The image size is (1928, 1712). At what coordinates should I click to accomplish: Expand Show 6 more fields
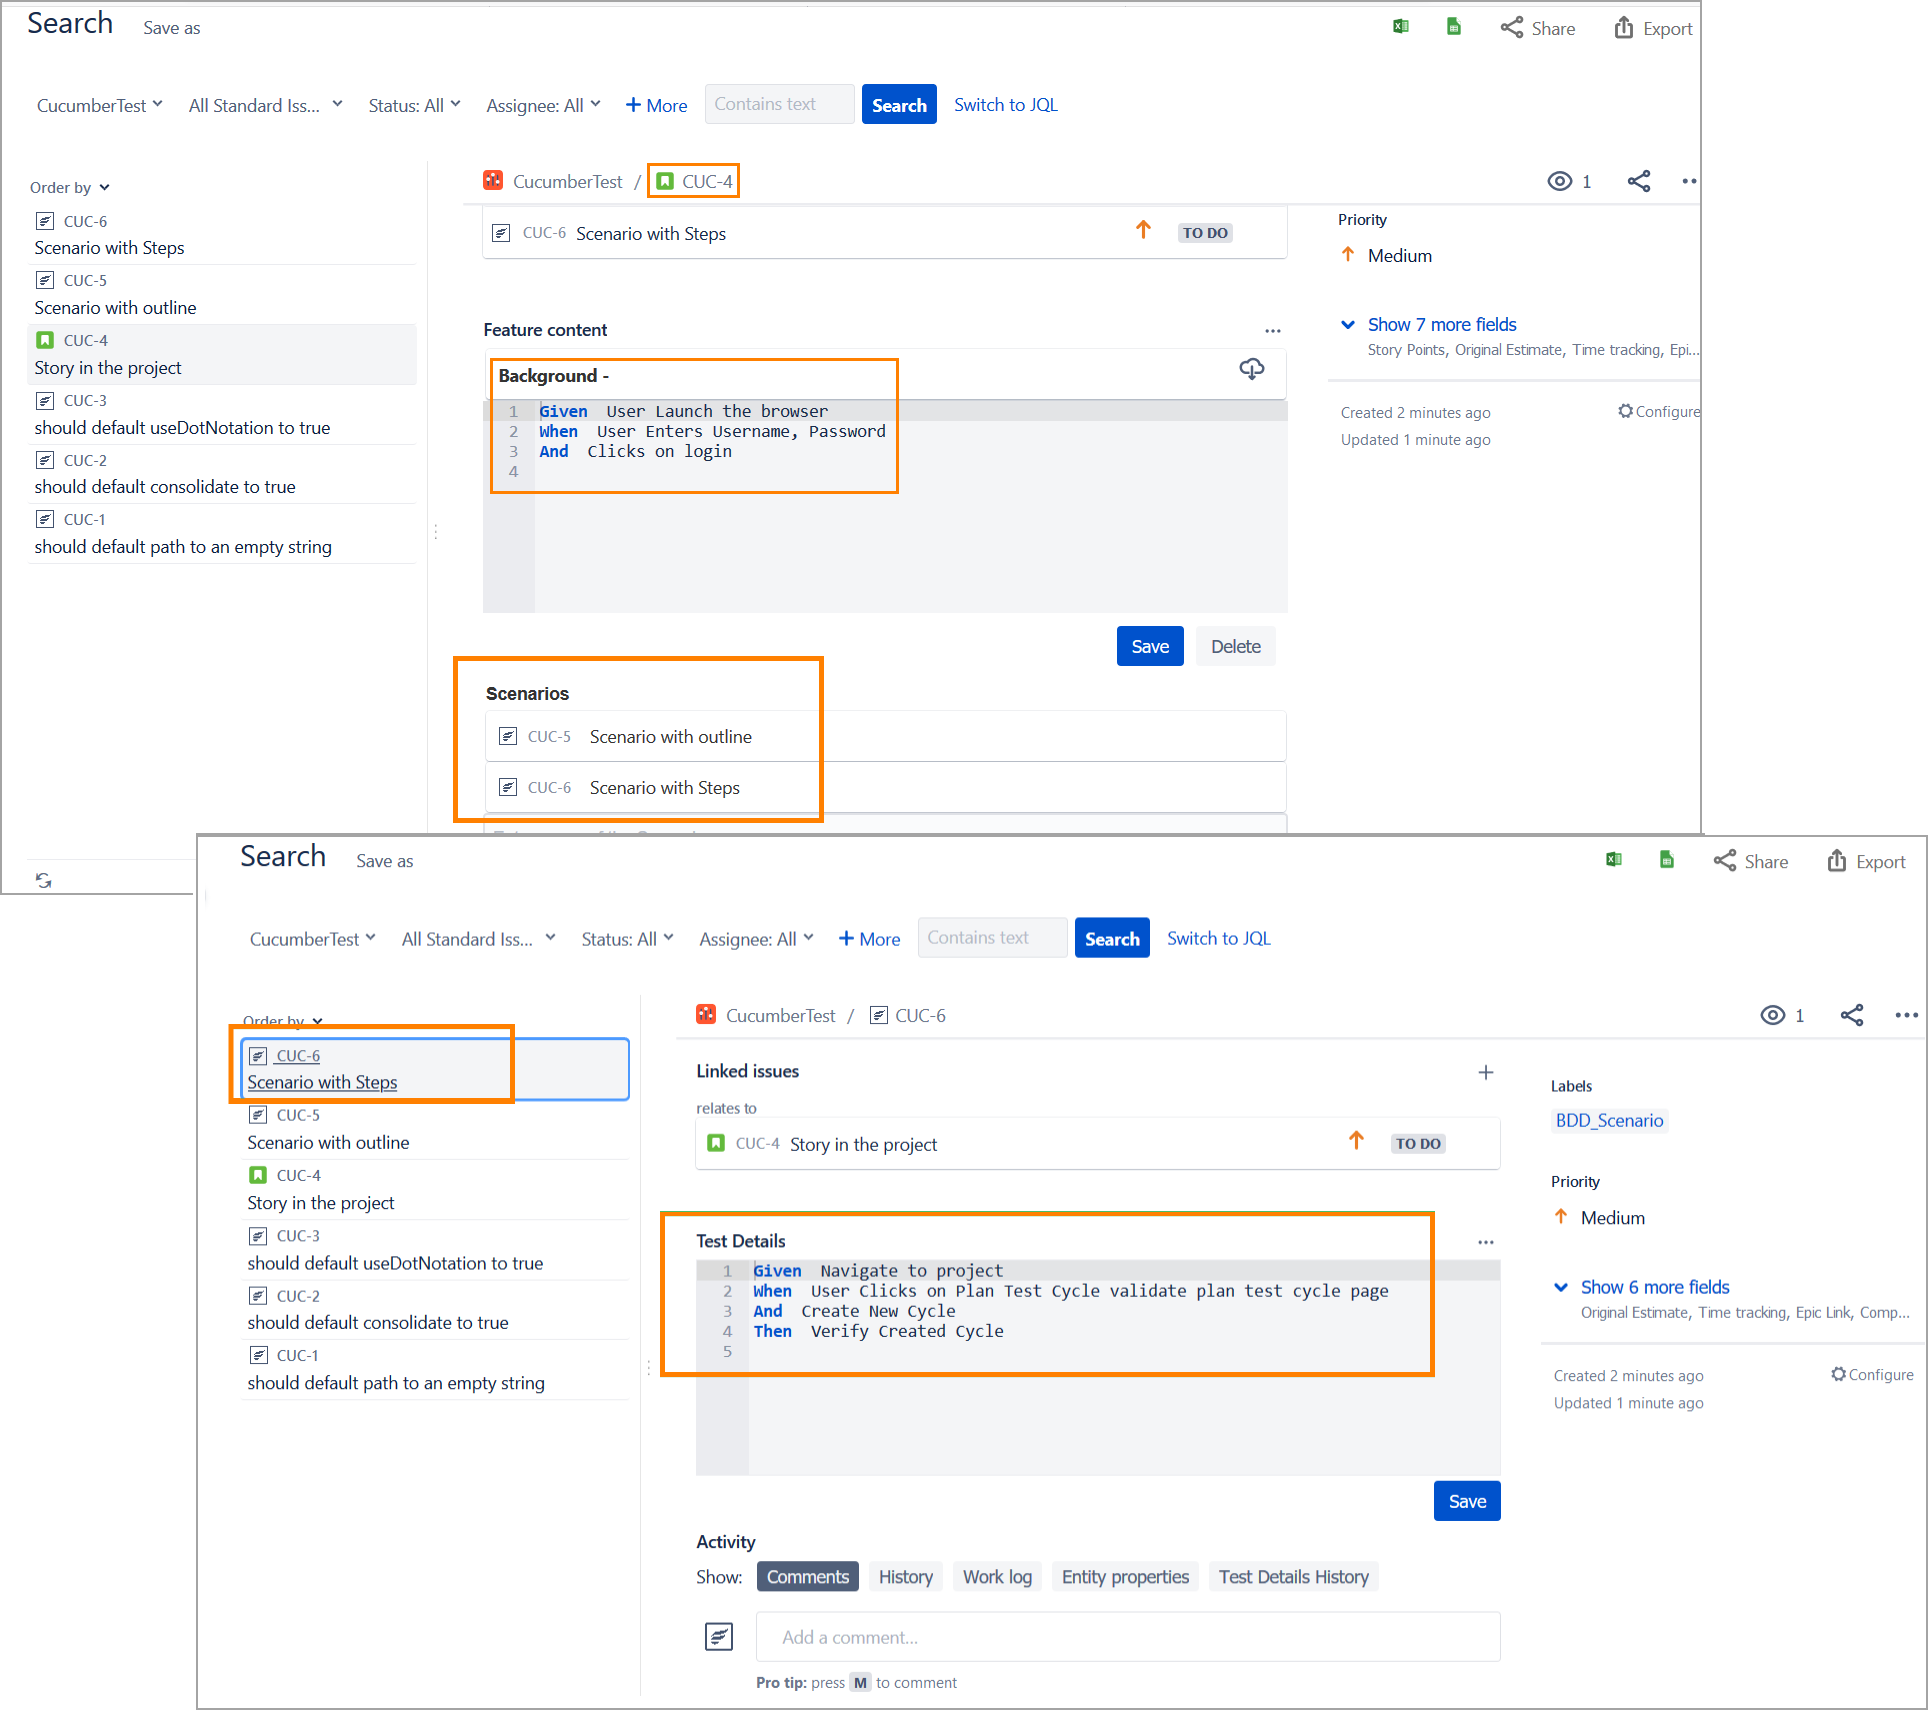tap(1654, 1287)
